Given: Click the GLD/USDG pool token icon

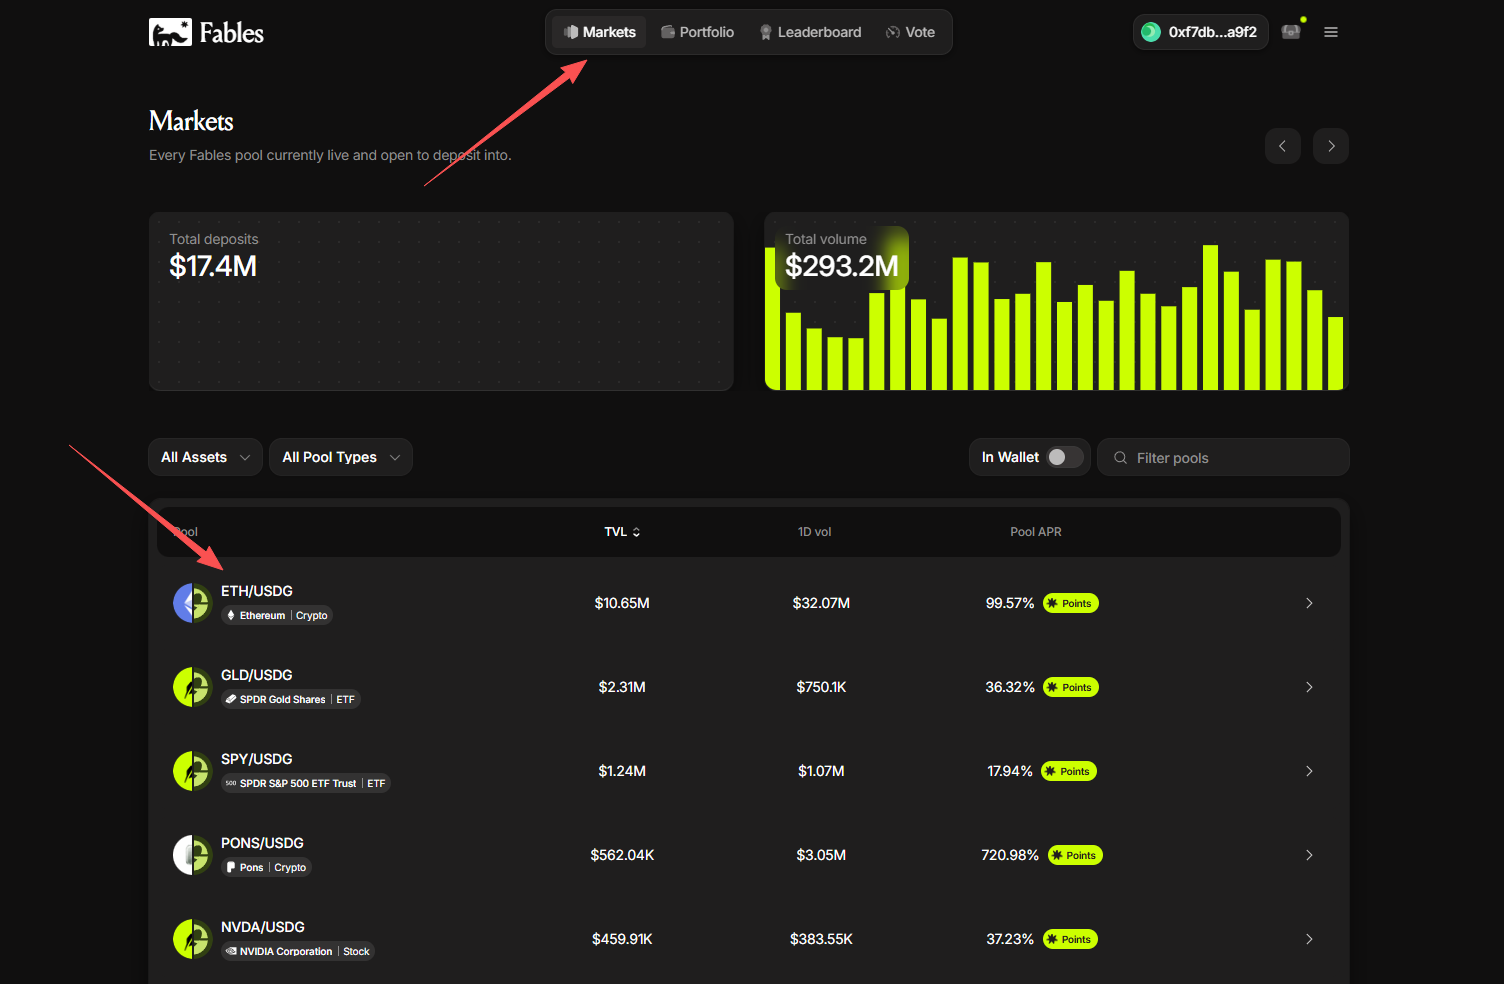Looking at the screenshot, I should tap(193, 687).
